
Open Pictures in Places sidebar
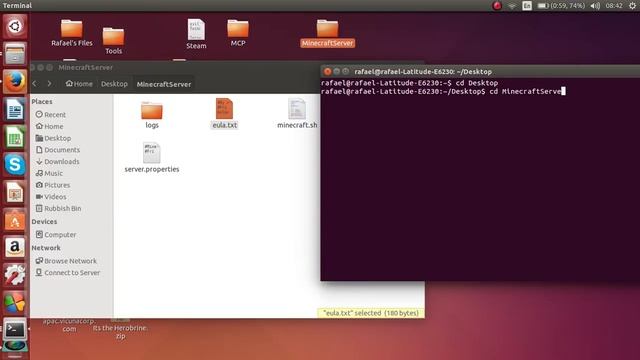(53, 185)
